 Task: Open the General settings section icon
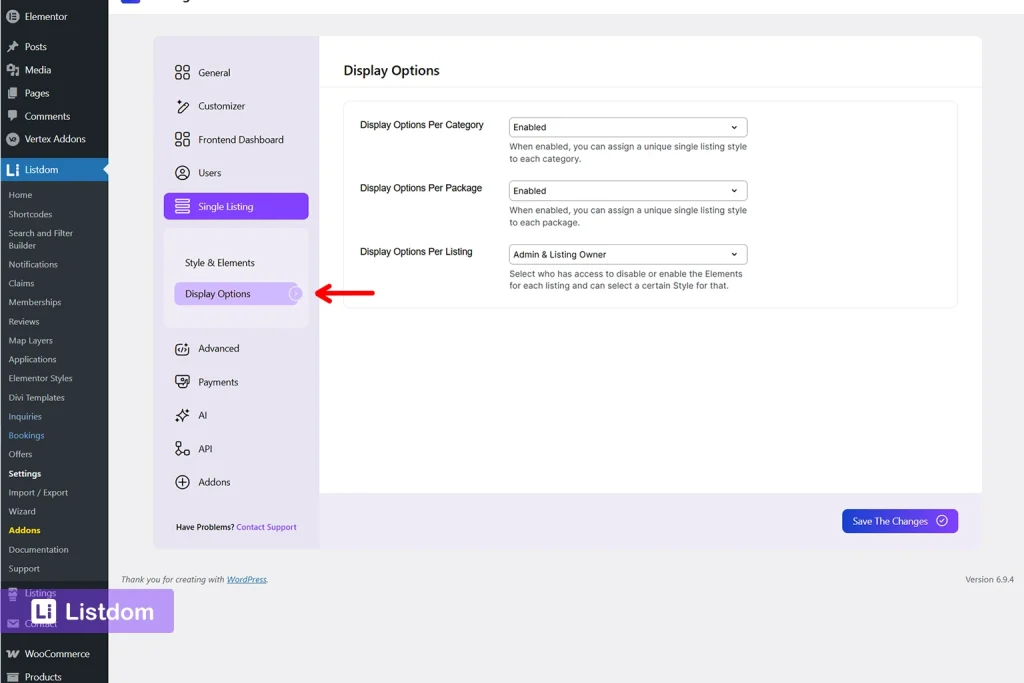[183, 72]
